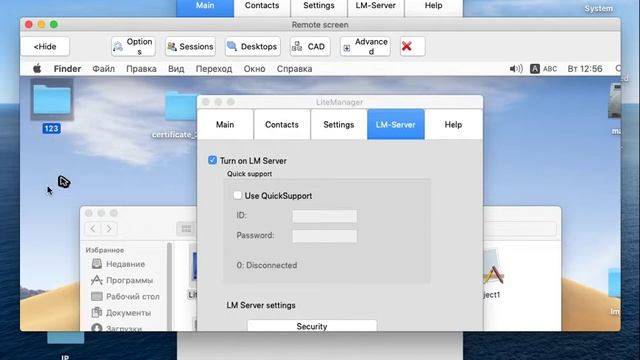The width and height of the screenshot is (640, 360).
Task: Go back in the Finder window
Action: [x=93, y=229]
